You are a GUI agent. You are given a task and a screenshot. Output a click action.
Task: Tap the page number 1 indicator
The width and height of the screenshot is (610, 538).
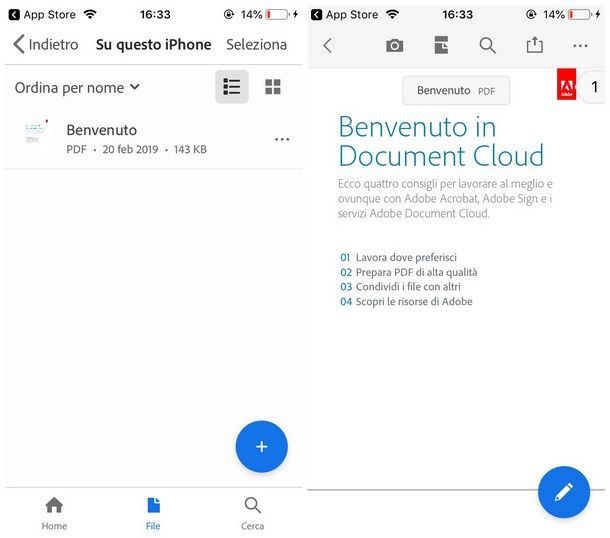pos(593,87)
